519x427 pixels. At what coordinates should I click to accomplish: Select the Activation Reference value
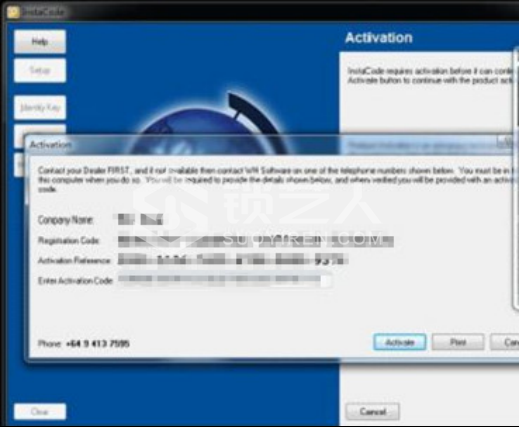[x=233, y=260]
